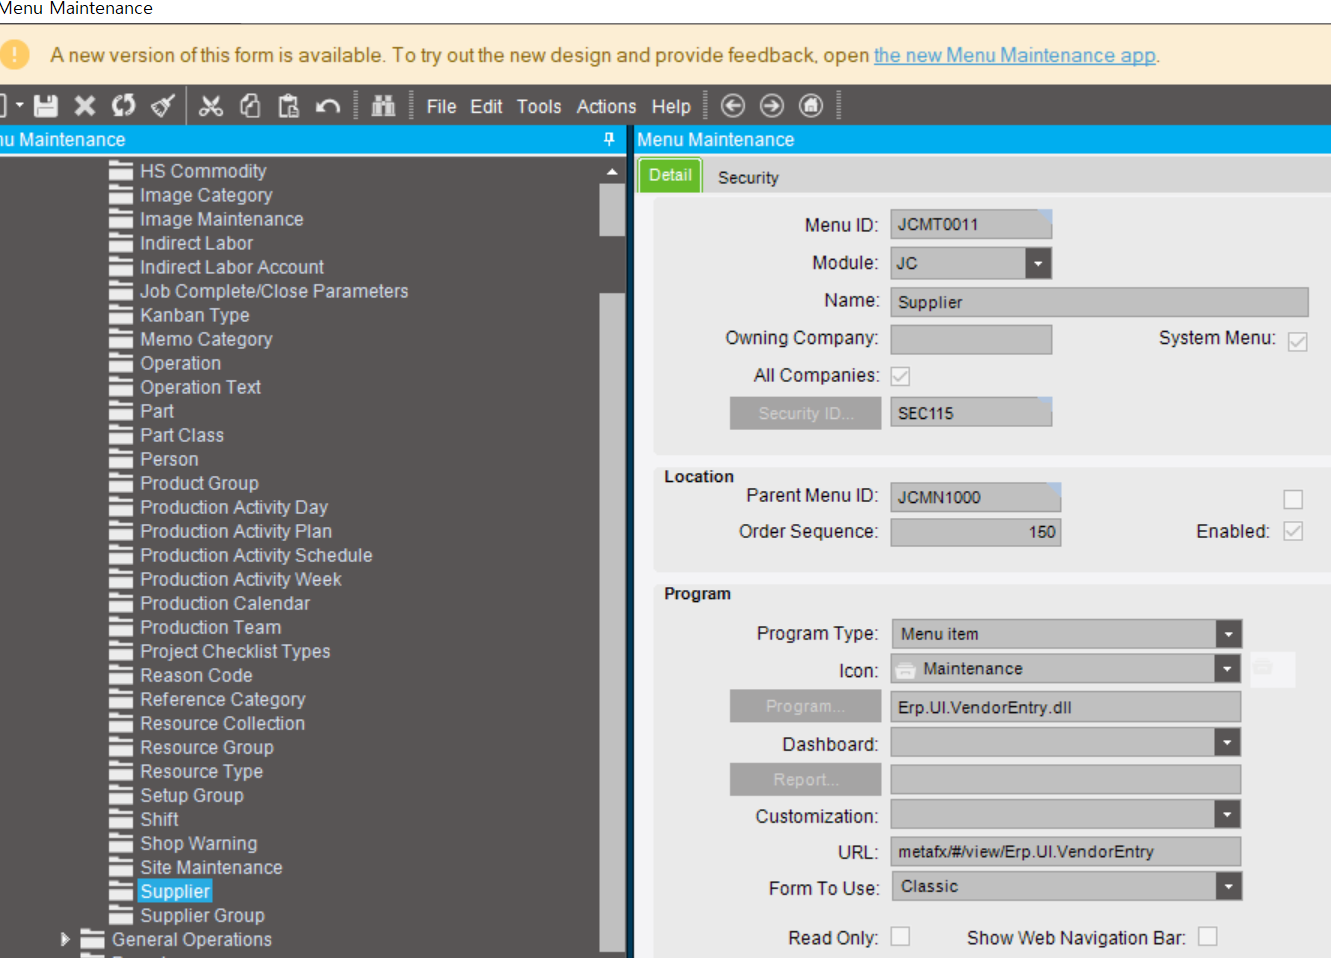Screen dimensions: 1331x958
Task: Click the back navigation arrow icon
Action: pos(732,105)
